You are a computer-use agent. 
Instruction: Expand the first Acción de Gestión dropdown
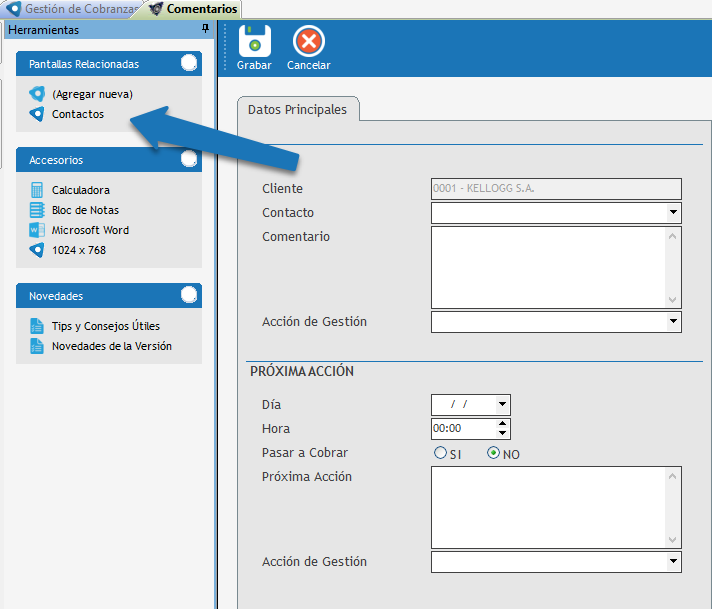click(x=673, y=322)
